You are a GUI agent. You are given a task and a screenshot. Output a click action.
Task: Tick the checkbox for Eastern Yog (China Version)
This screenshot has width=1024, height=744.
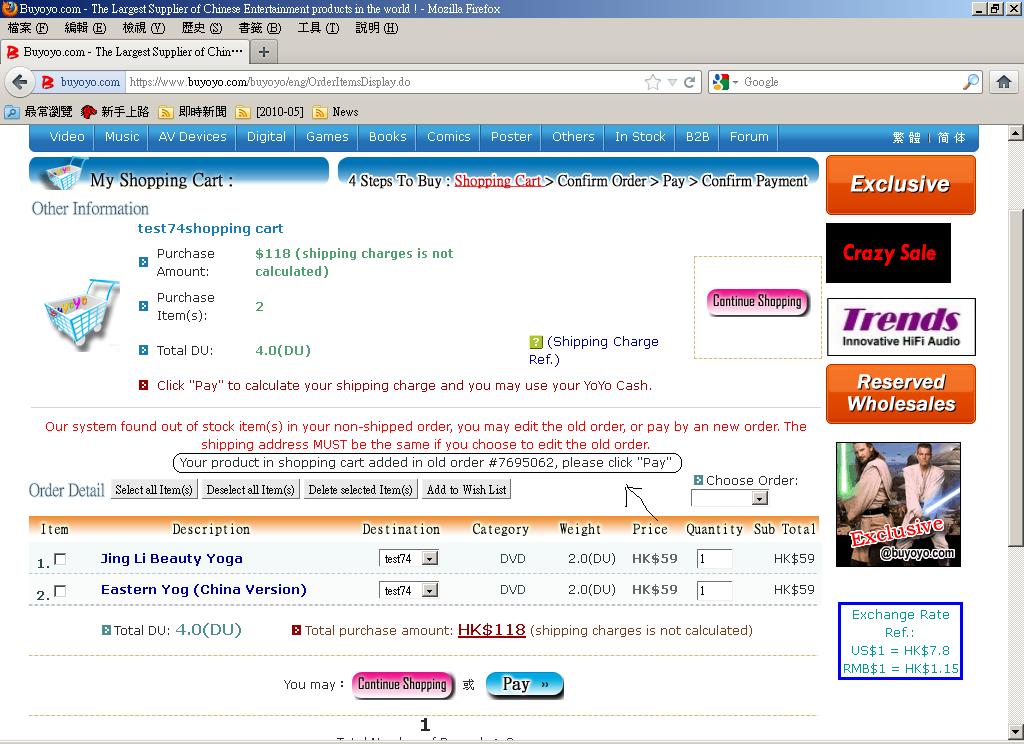60,591
